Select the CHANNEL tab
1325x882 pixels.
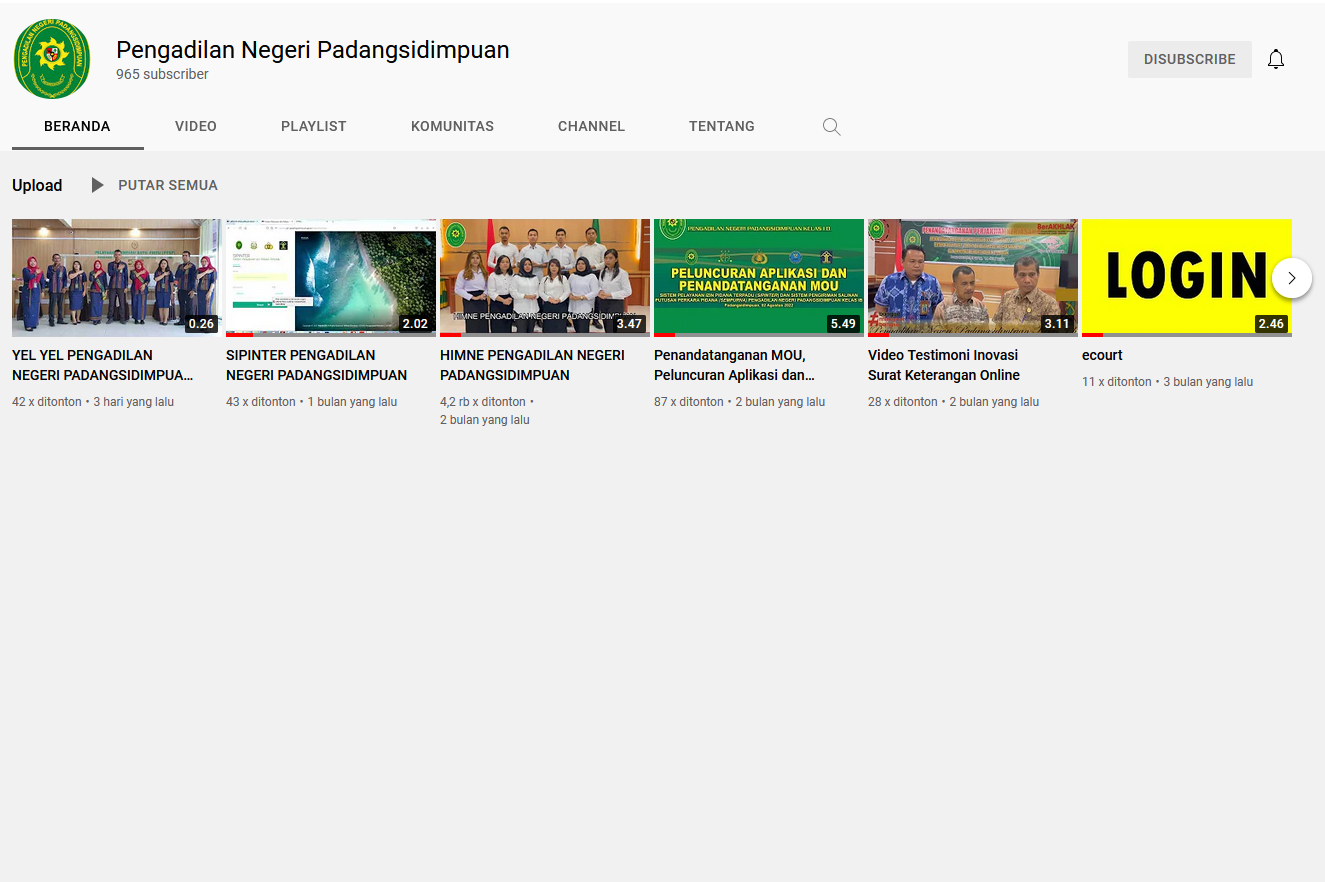point(591,126)
